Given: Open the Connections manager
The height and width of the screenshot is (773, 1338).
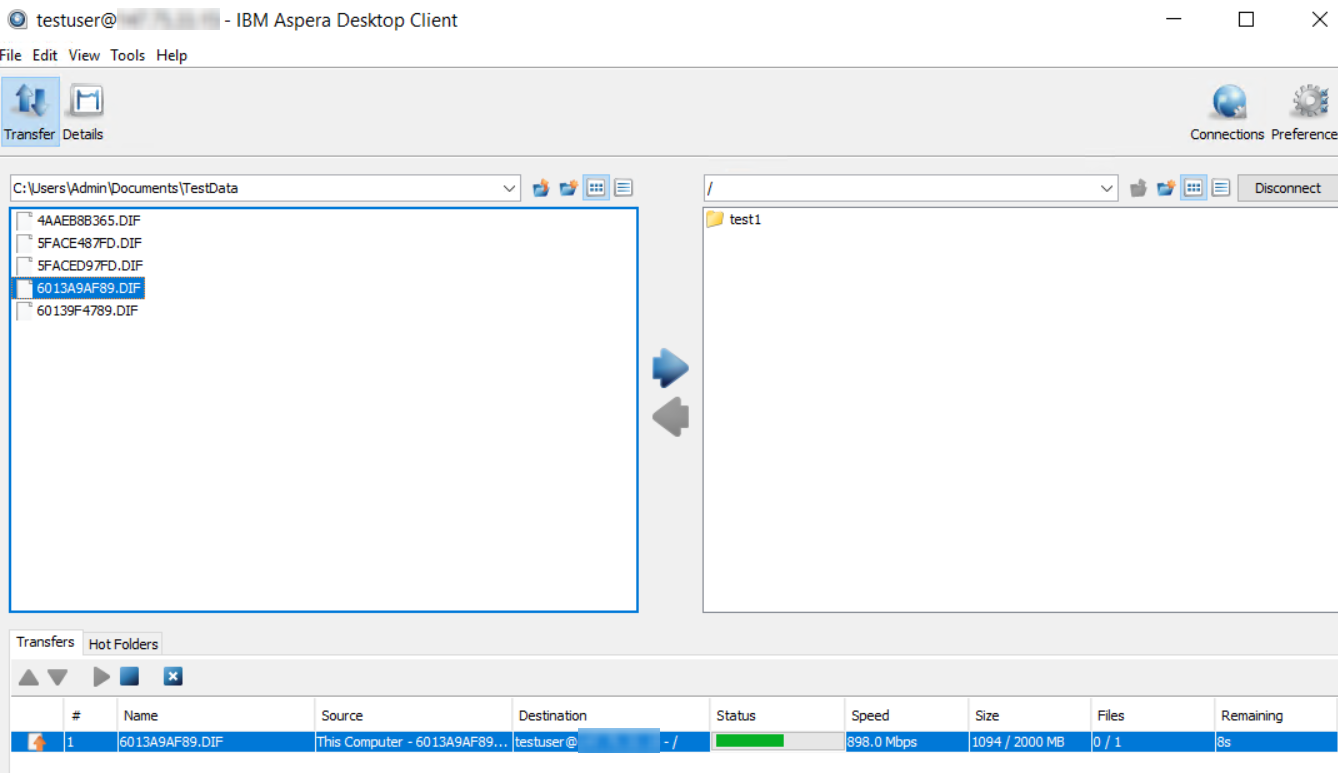Looking at the screenshot, I should pos(1227,112).
